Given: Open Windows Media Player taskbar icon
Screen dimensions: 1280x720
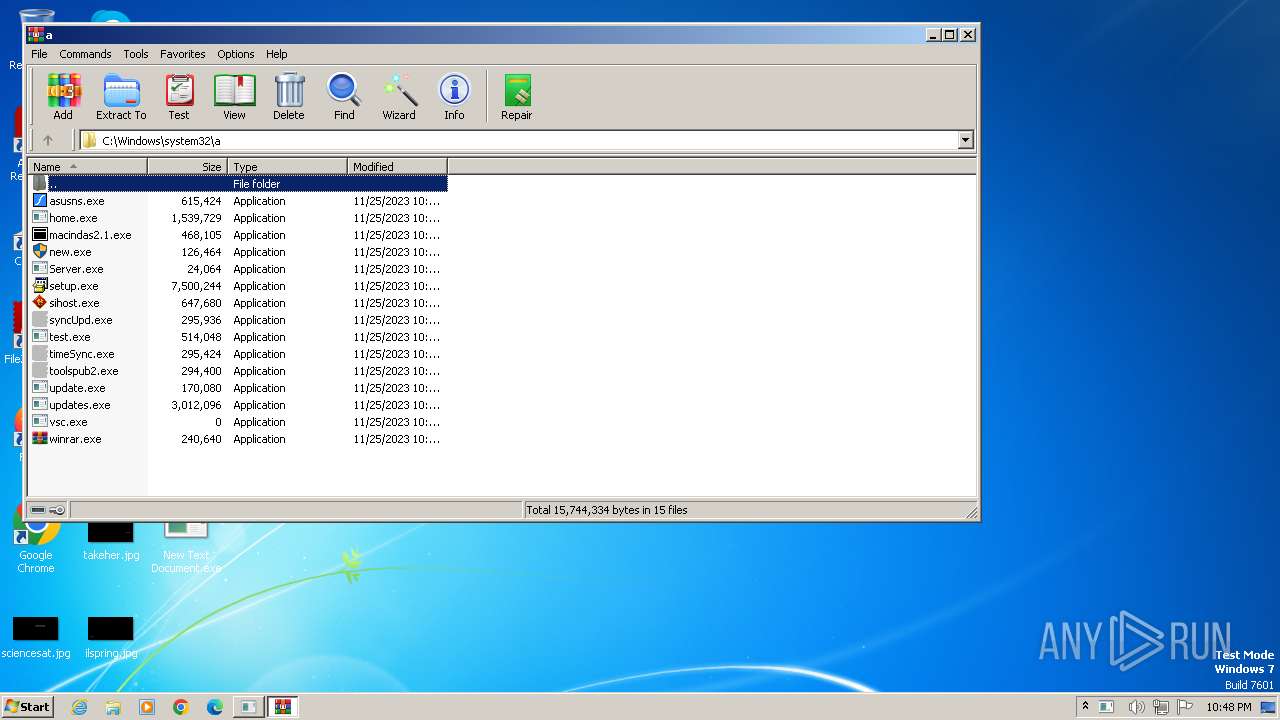Looking at the screenshot, I should pos(147,707).
